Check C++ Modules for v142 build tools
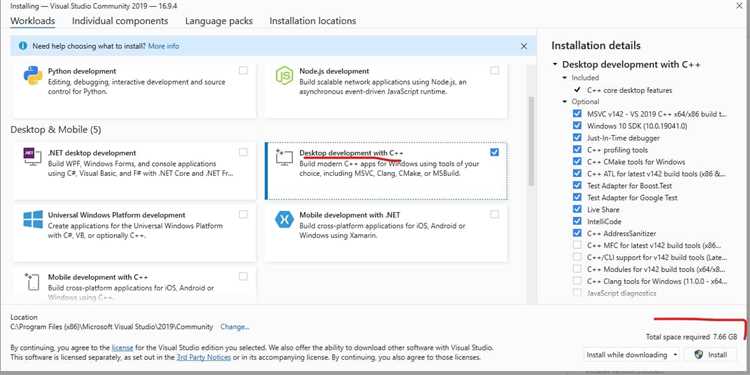Image resolution: width=750 pixels, height=375 pixels. (577, 269)
